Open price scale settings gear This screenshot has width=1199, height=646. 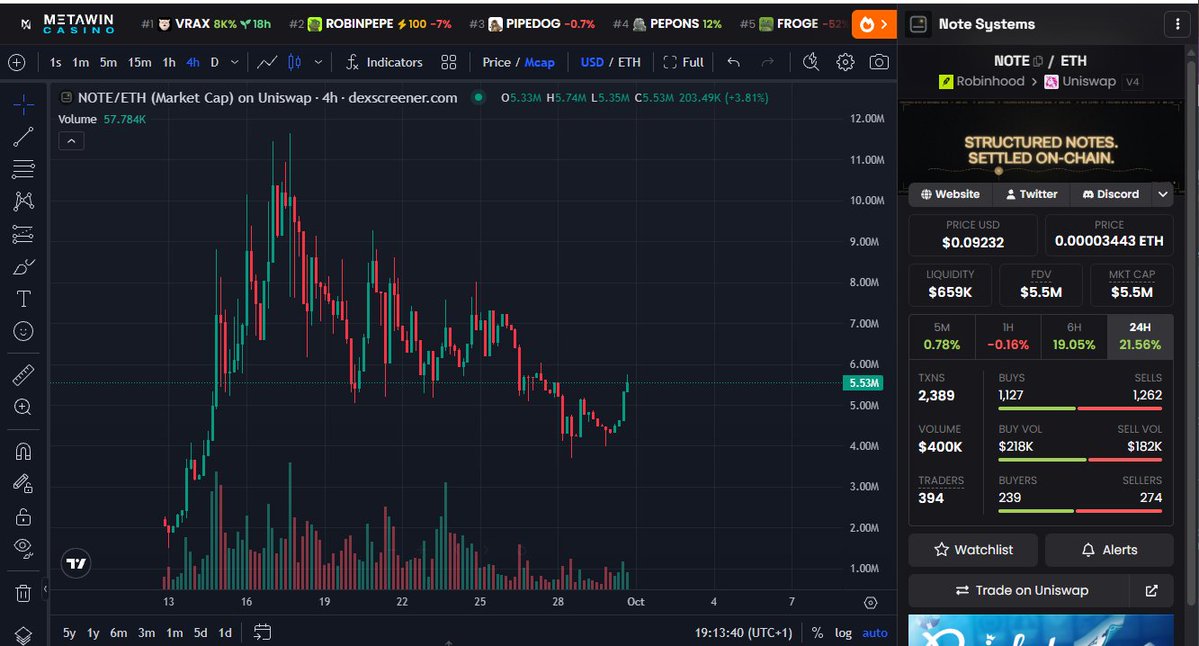(x=870, y=602)
